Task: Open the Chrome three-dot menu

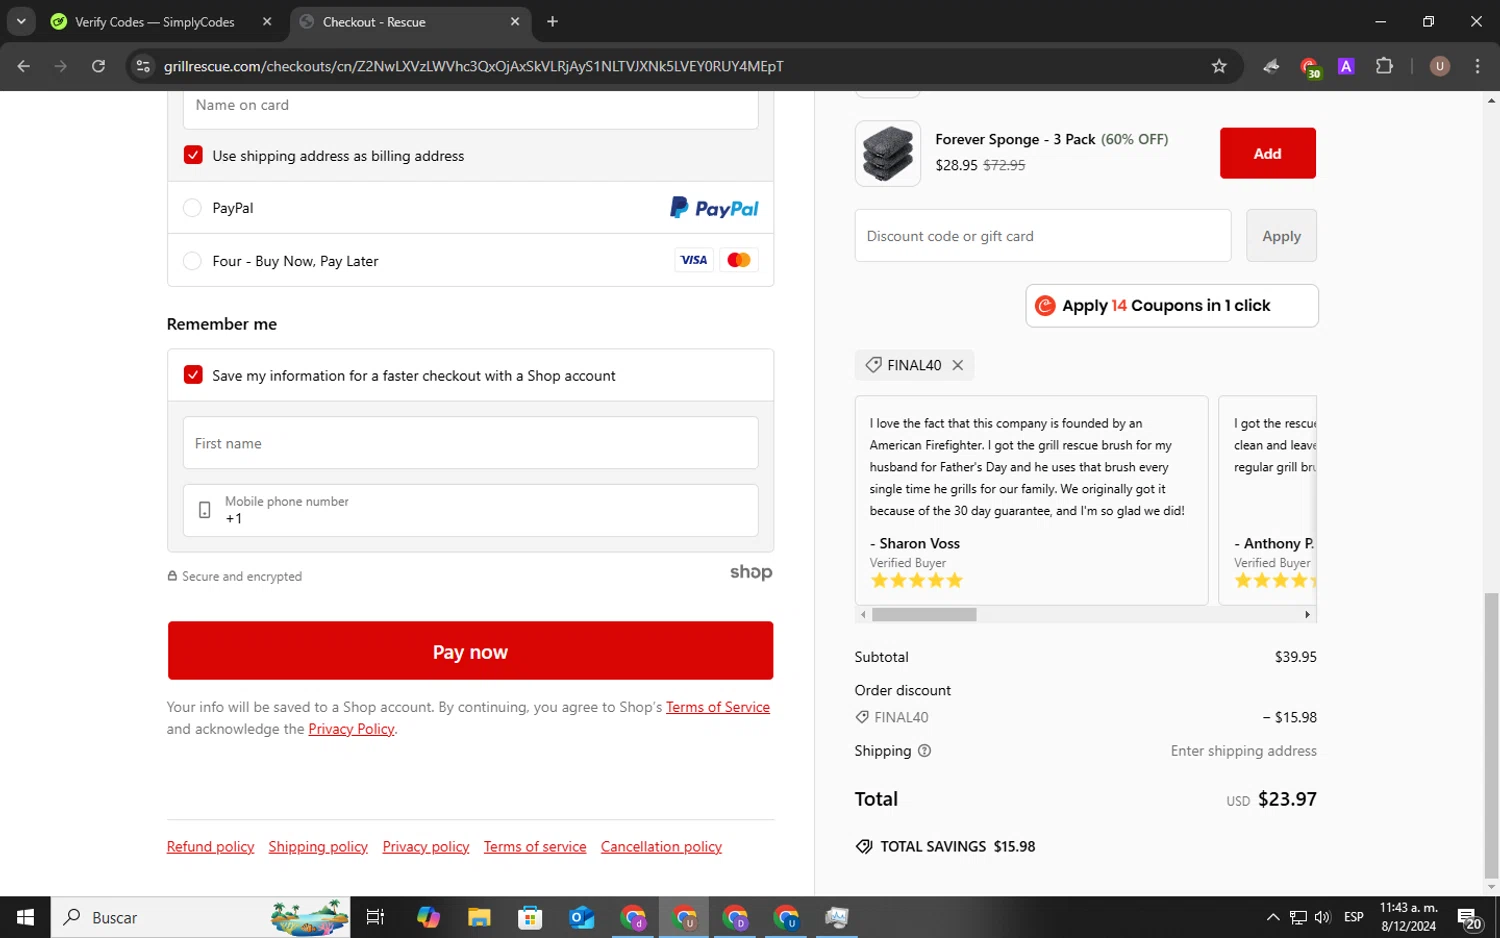Action: point(1477,66)
